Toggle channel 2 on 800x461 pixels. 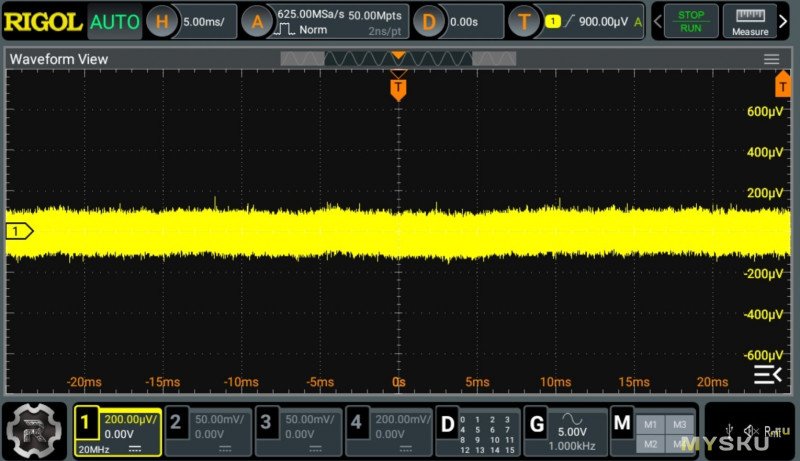(x=207, y=431)
